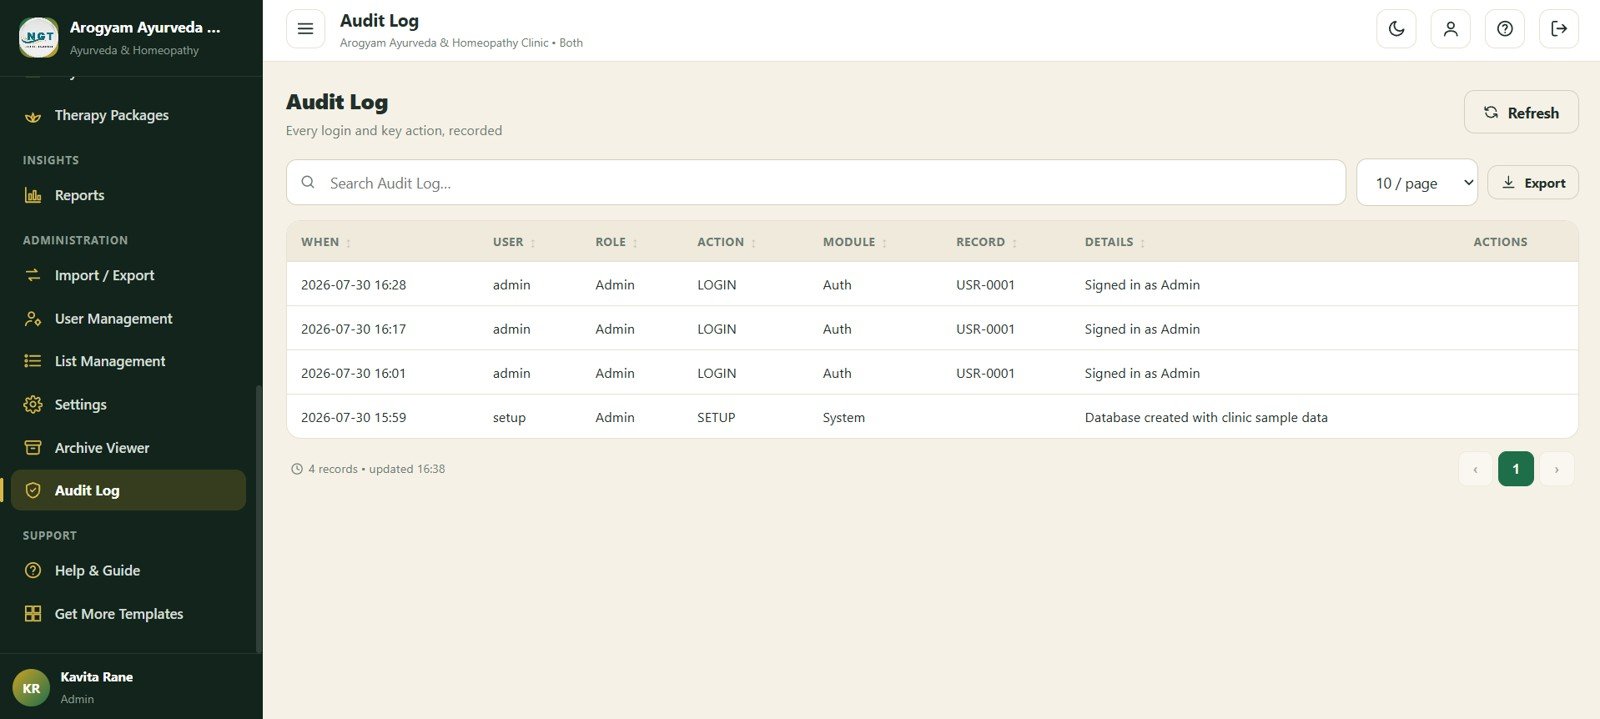The image size is (1600, 719).
Task: Go to User Management page
Action: coord(128,319)
